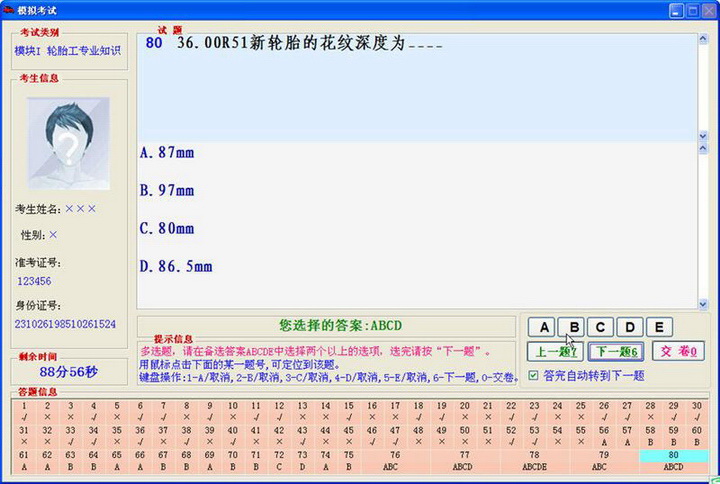
Task: Jump to question 76 answered ABC
Action: point(395,461)
